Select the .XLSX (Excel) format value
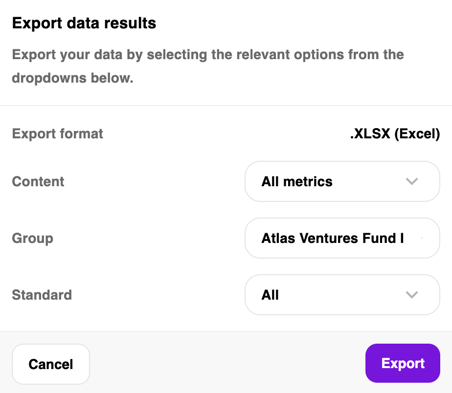The width and height of the screenshot is (452, 393). 395,134
